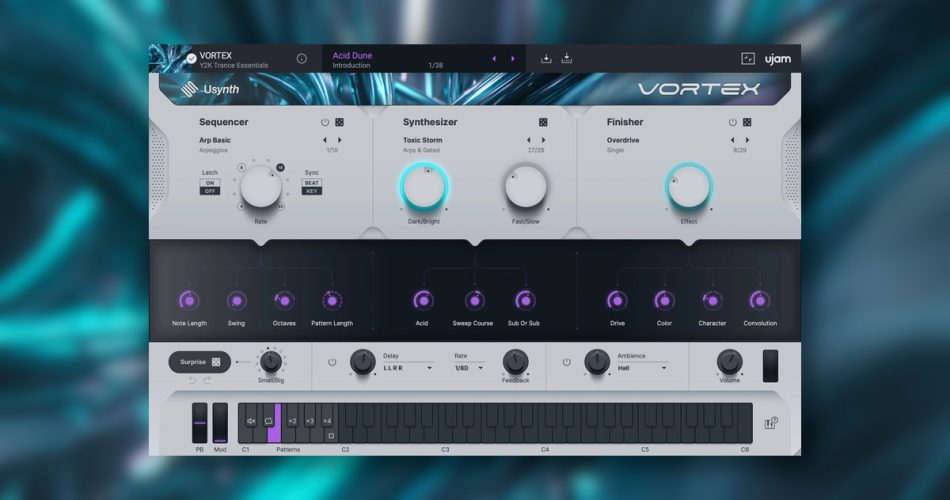This screenshot has width=950, height=500.
Task: Open the Rate dropdown set to 1/8D
Action: (468, 368)
